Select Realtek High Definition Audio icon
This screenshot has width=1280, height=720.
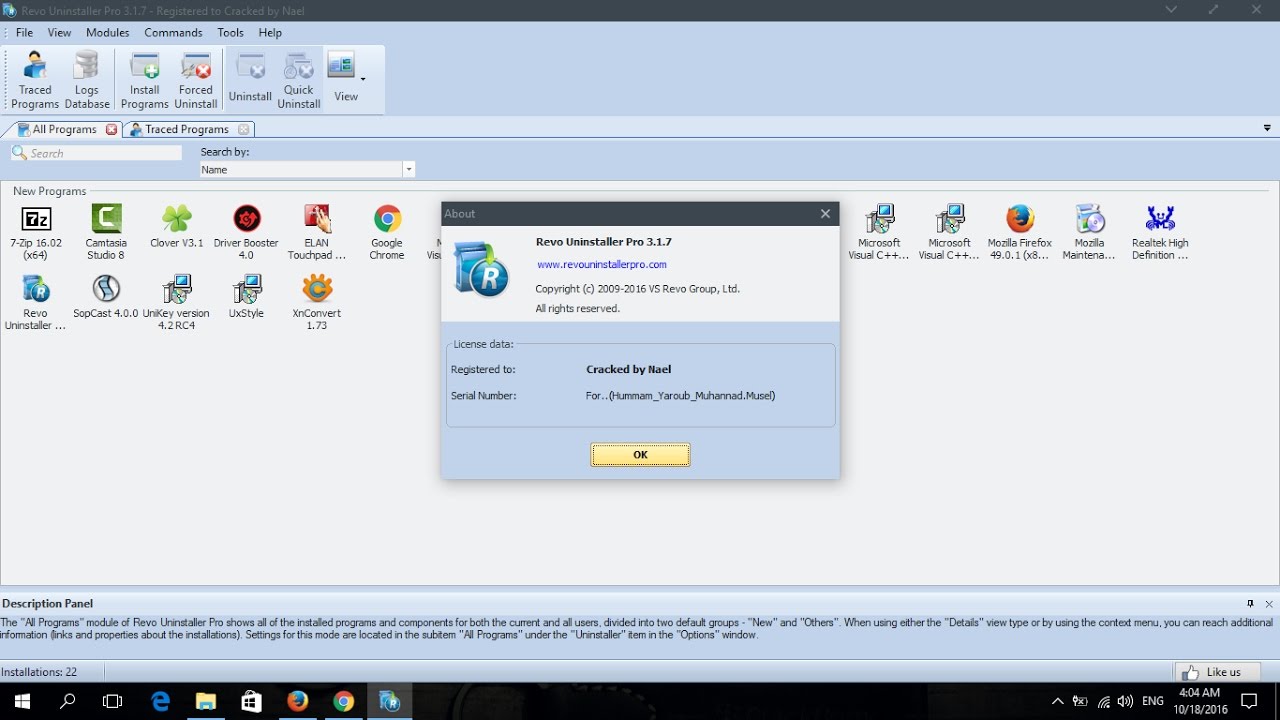point(1160,233)
